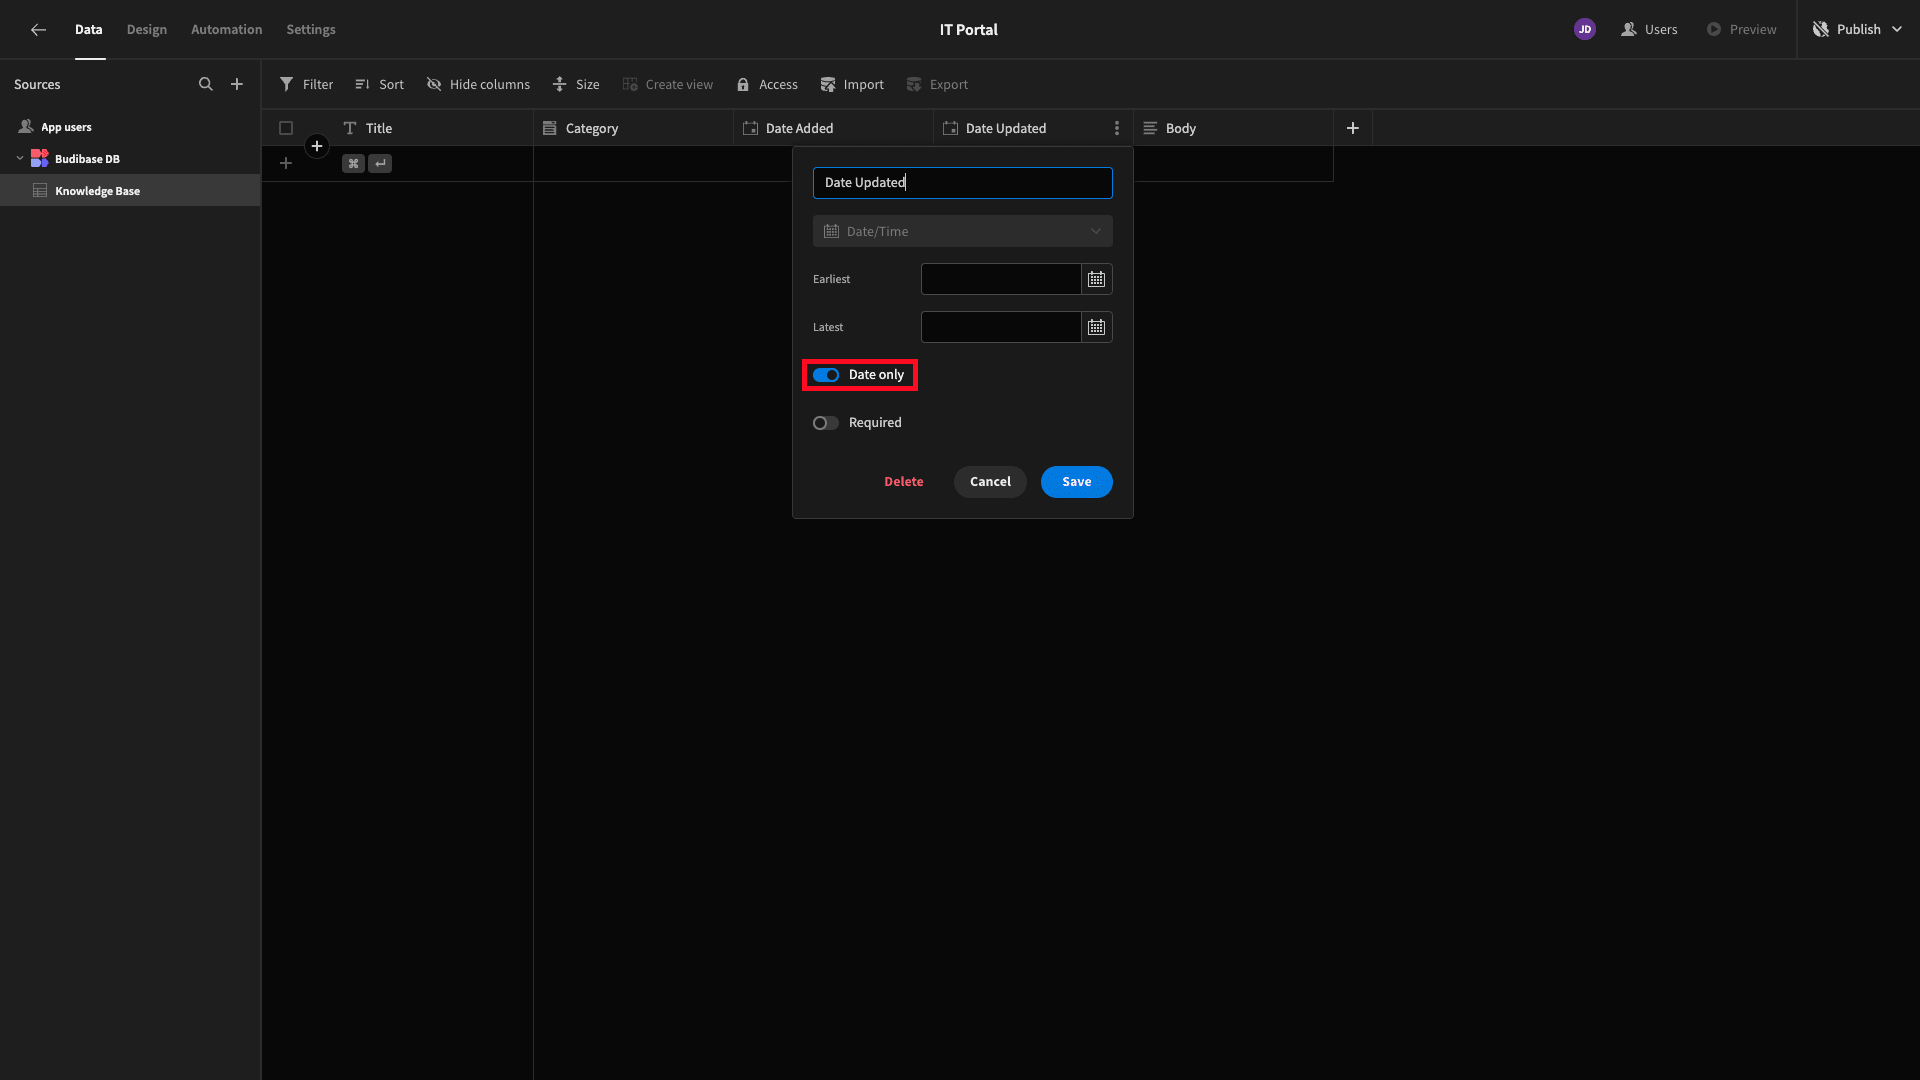The width and height of the screenshot is (1920, 1080).
Task: Click the circular add row button
Action: (x=317, y=146)
